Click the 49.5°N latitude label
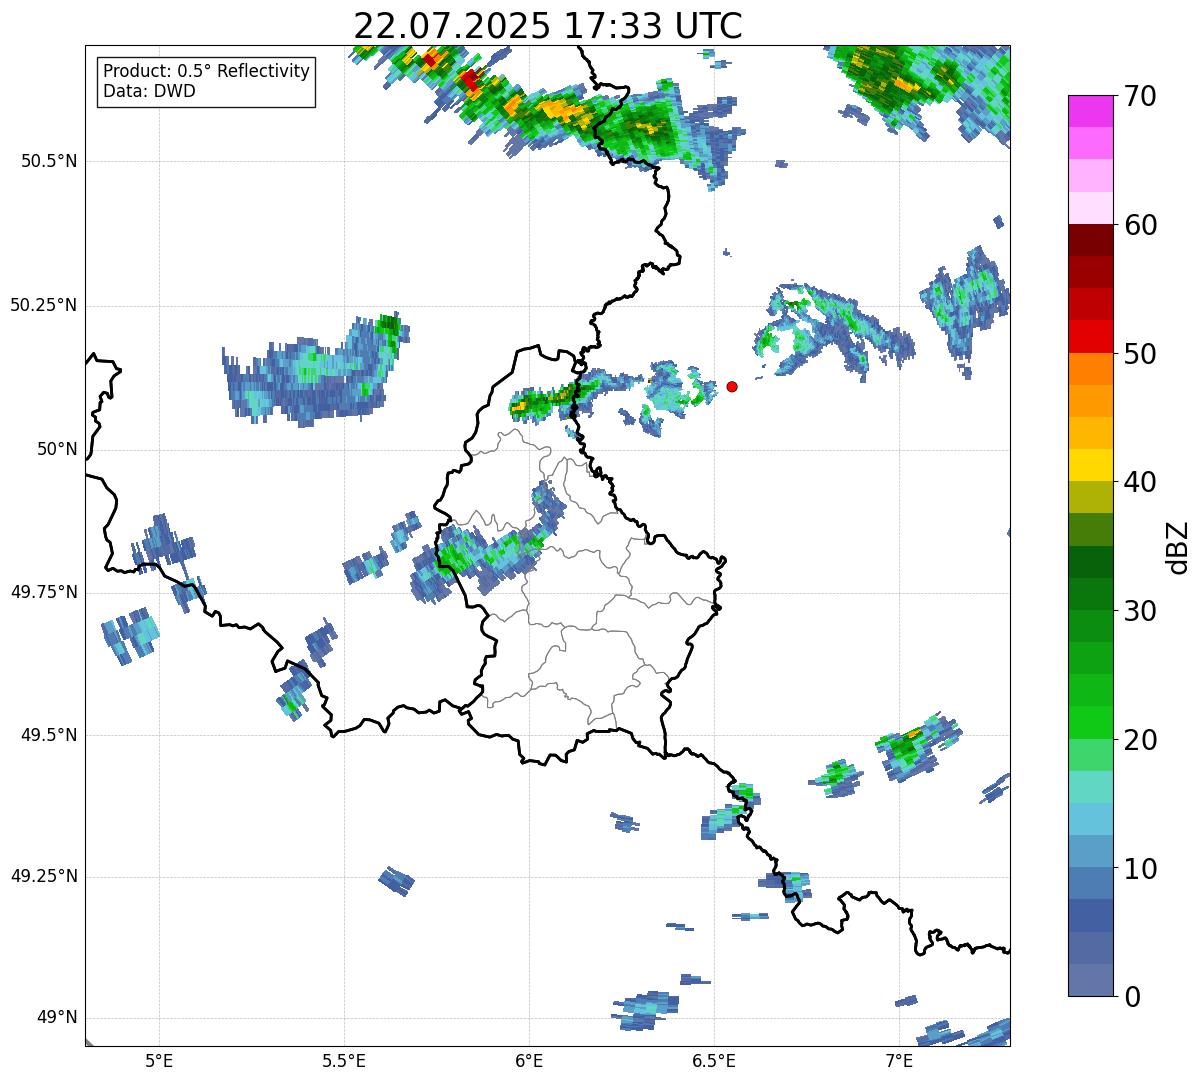Screen dimensions: 1202x1081 tap(49, 735)
